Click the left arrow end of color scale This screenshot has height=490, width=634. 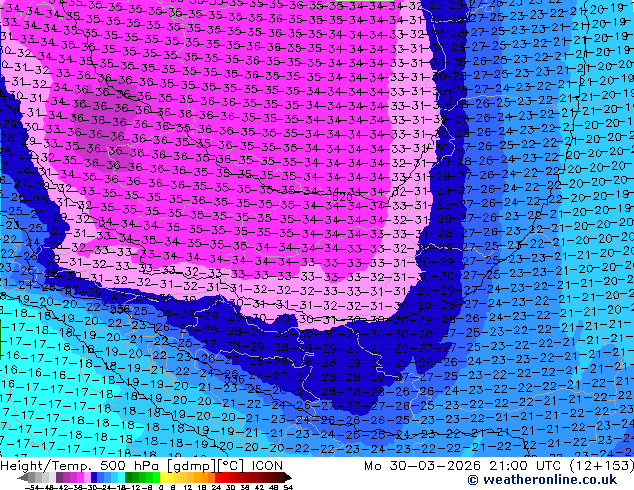(23, 477)
